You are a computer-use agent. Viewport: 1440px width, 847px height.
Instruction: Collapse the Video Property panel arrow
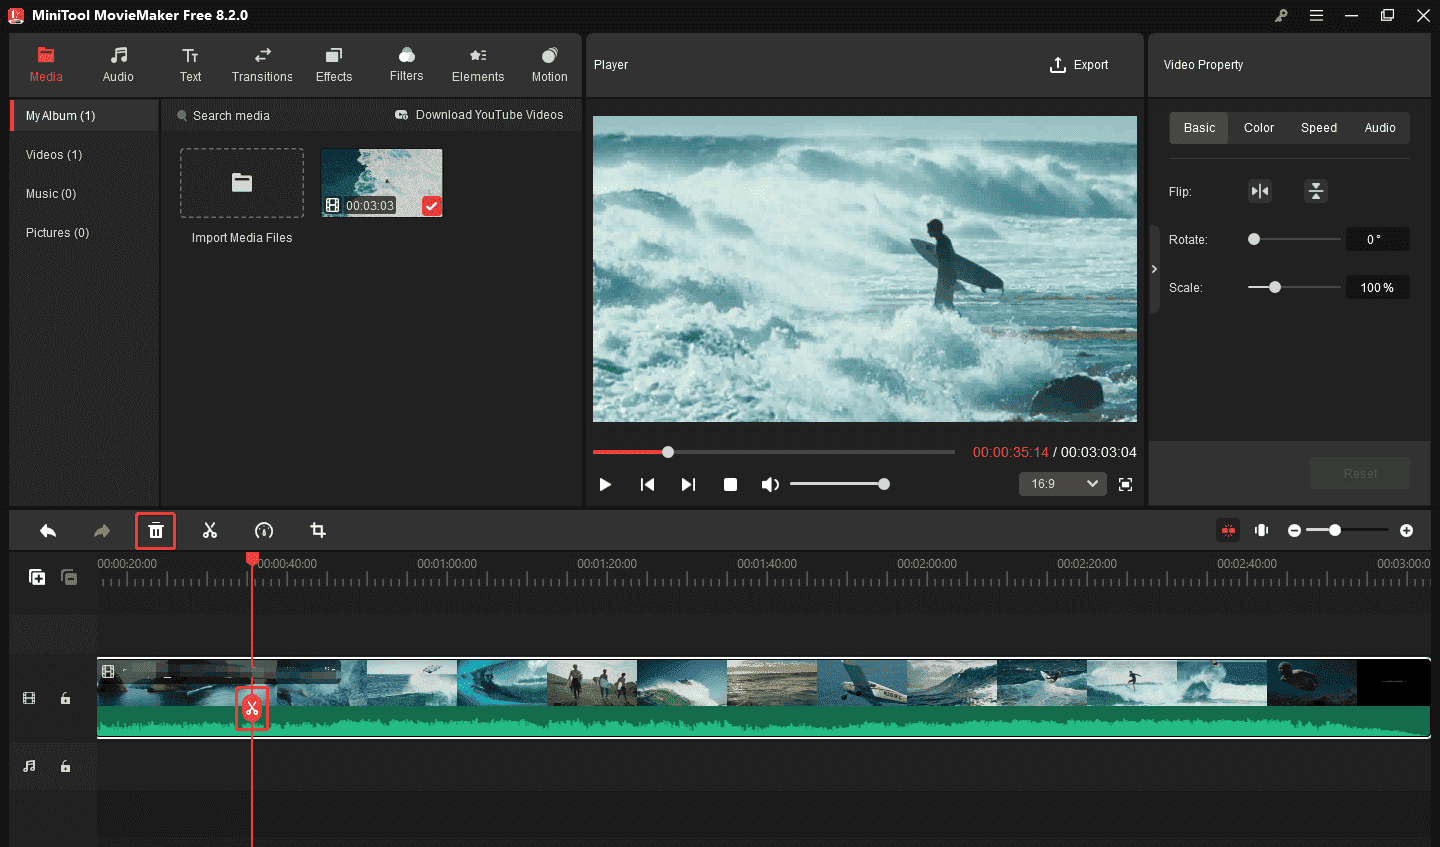[1154, 269]
